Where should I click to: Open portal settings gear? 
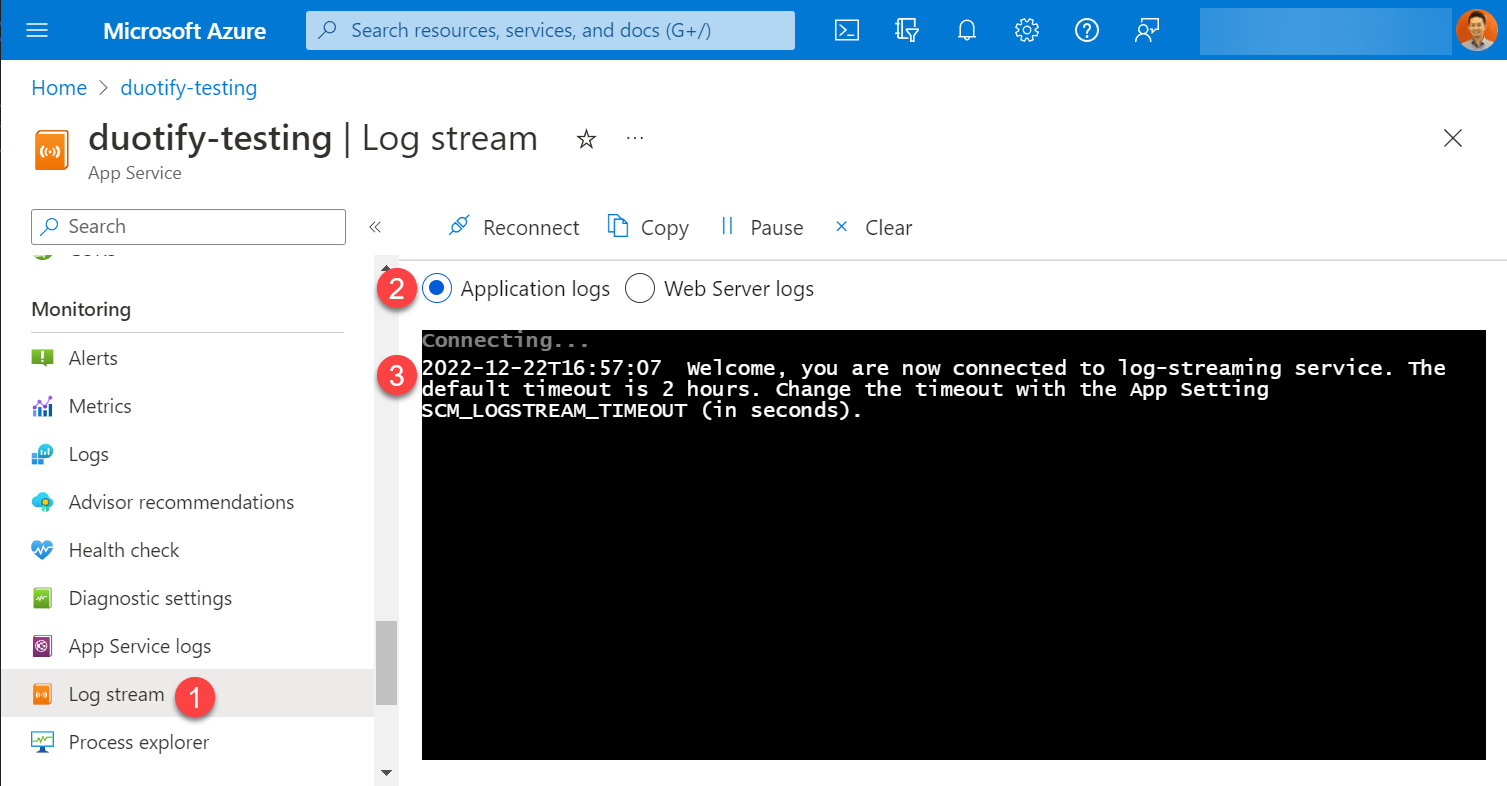[1027, 30]
